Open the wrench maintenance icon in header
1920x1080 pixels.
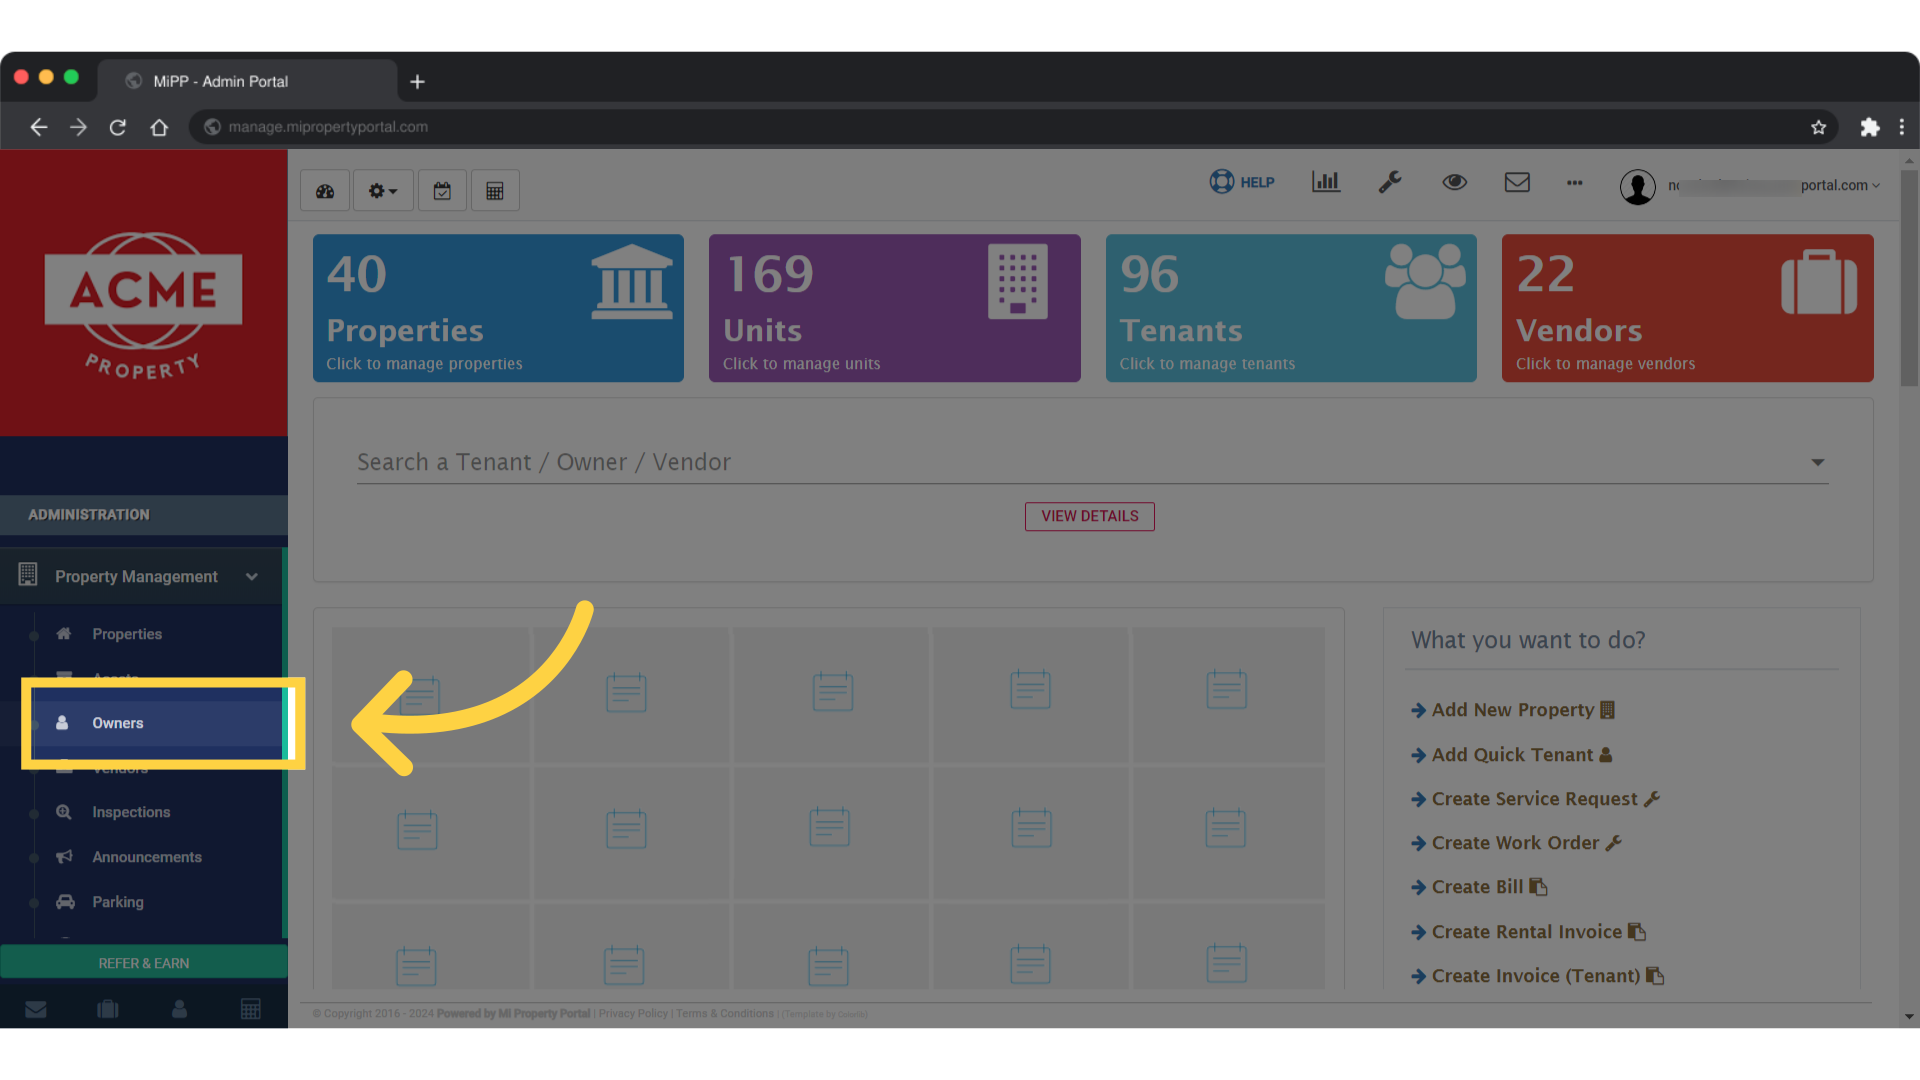coord(1390,182)
